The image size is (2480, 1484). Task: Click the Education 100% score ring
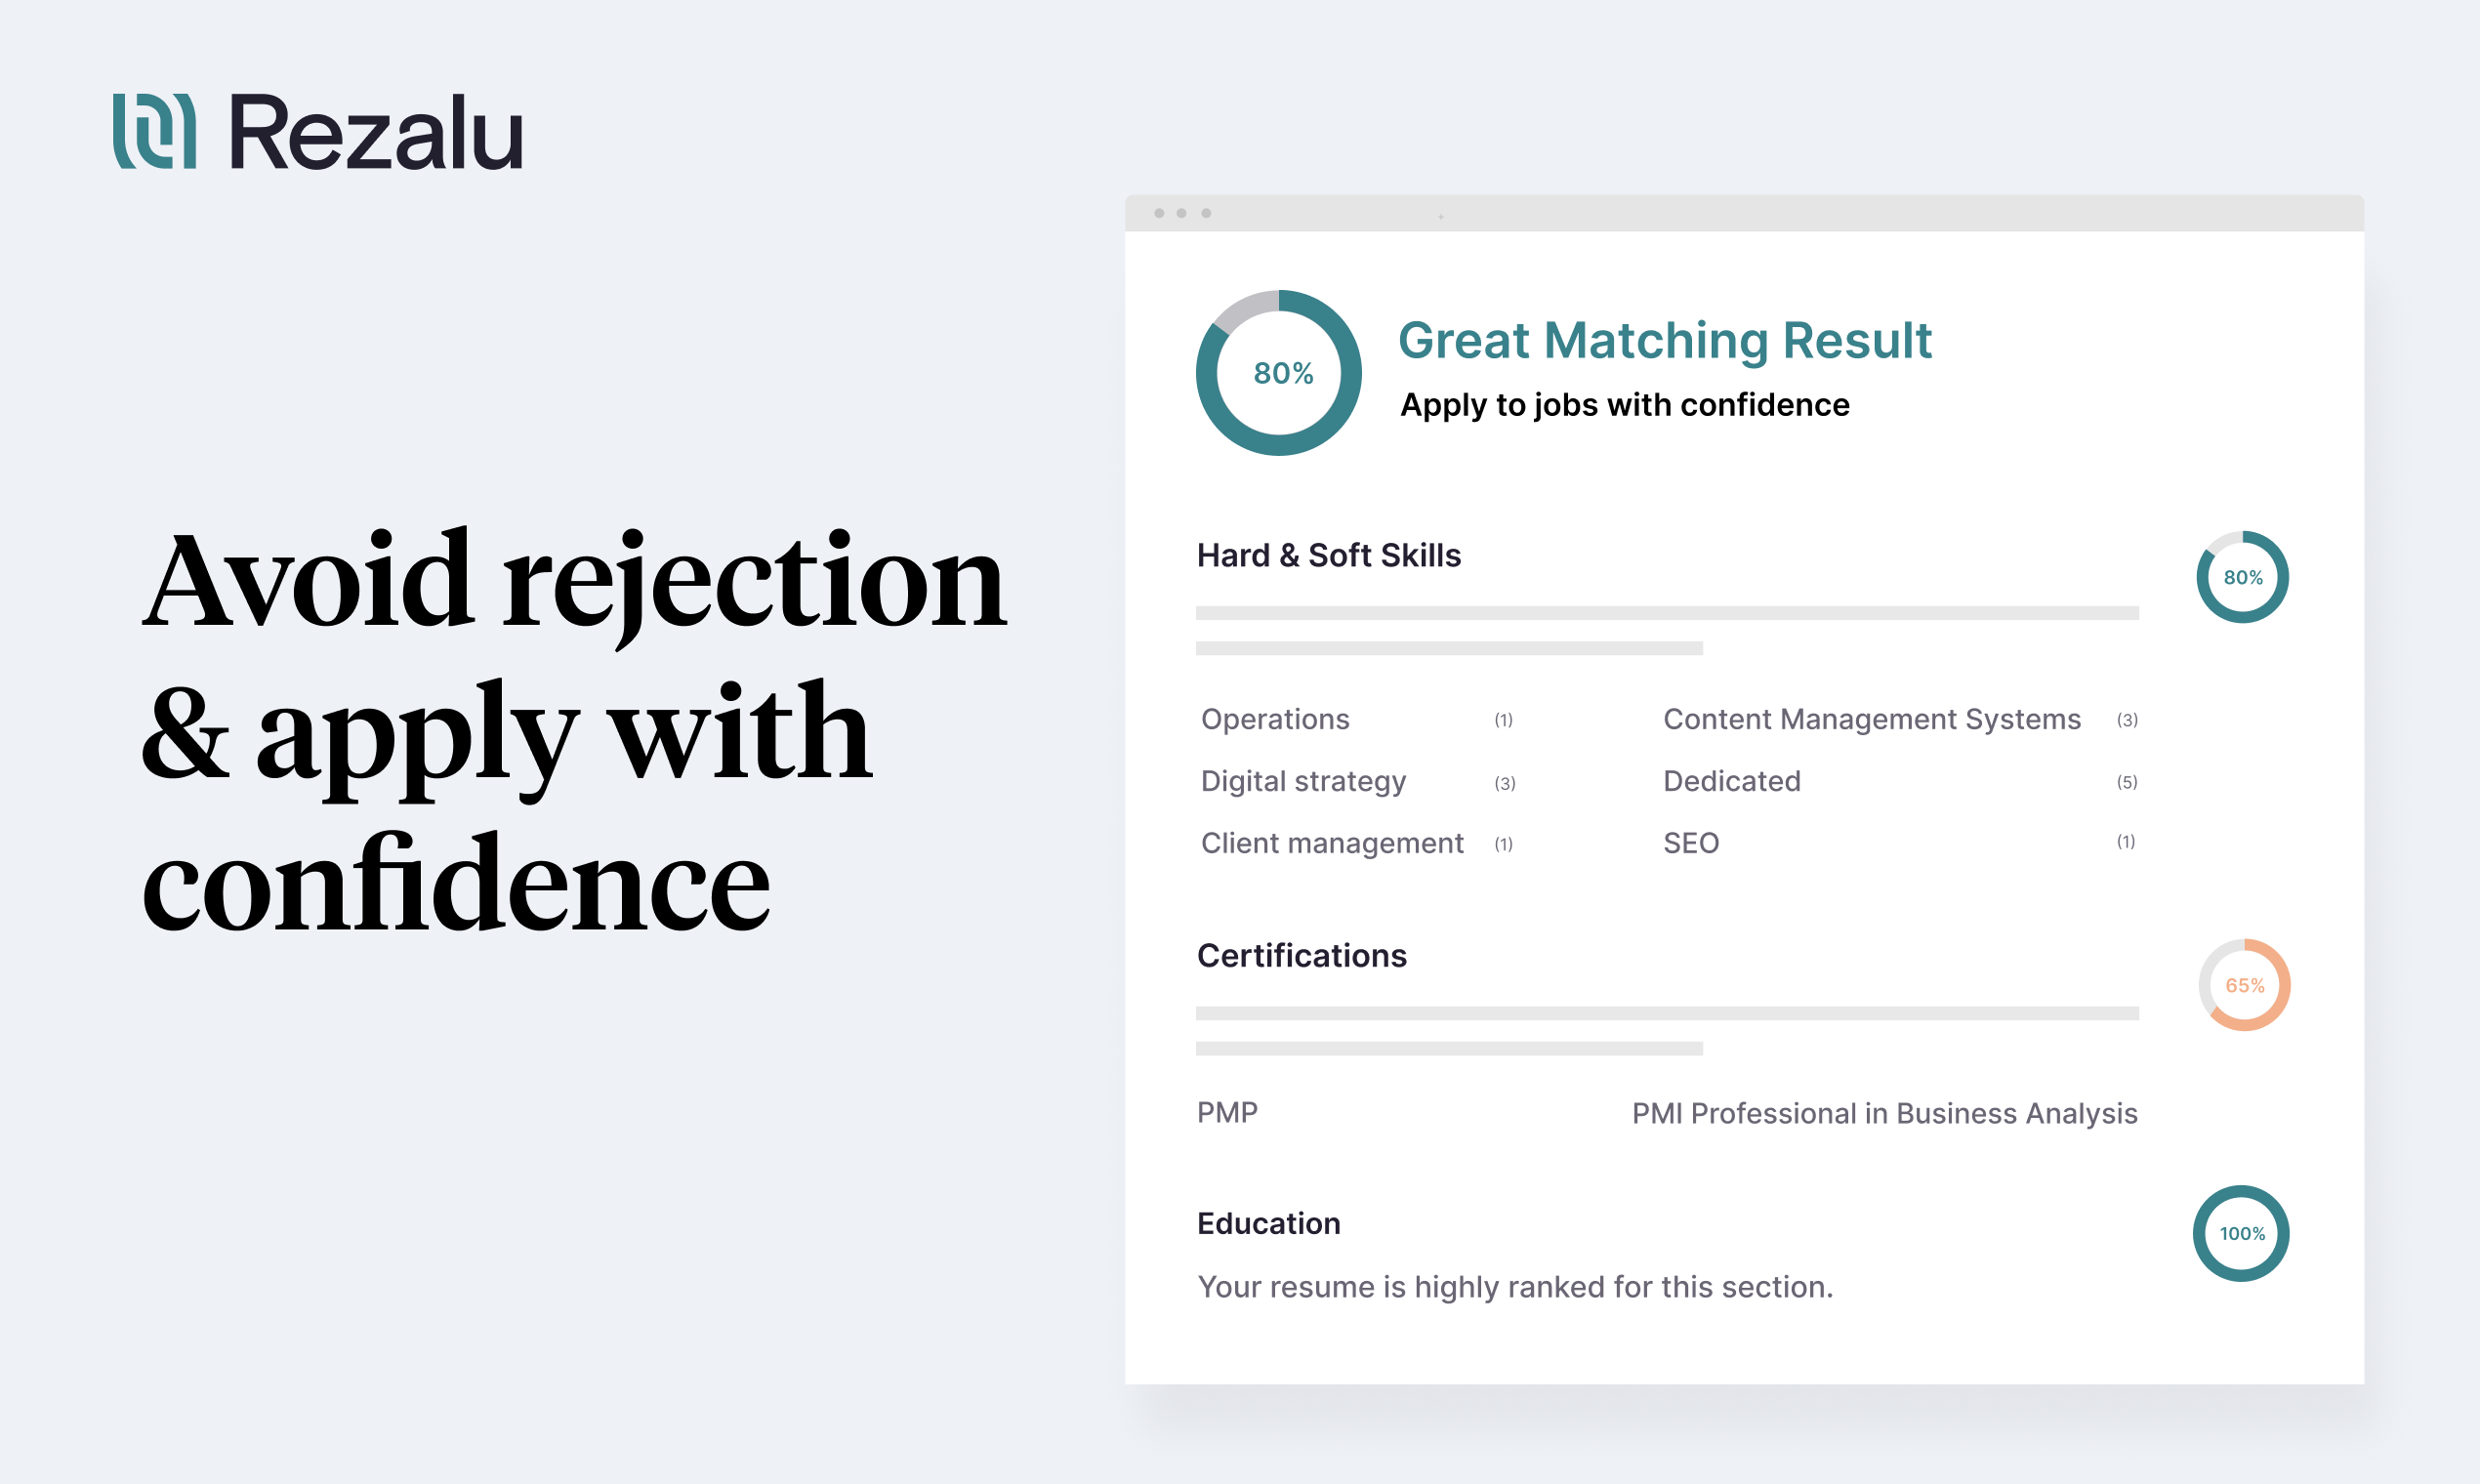click(x=2241, y=1233)
